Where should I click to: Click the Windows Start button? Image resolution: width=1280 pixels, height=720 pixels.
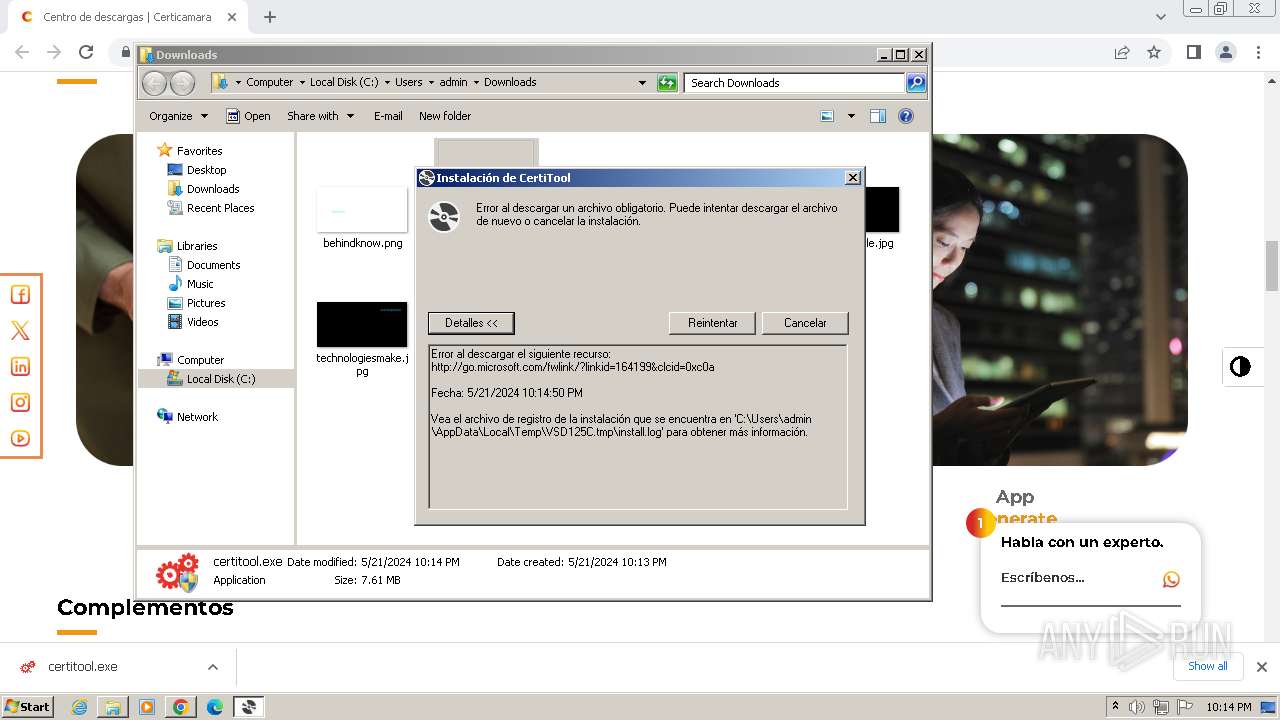tap(28, 707)
